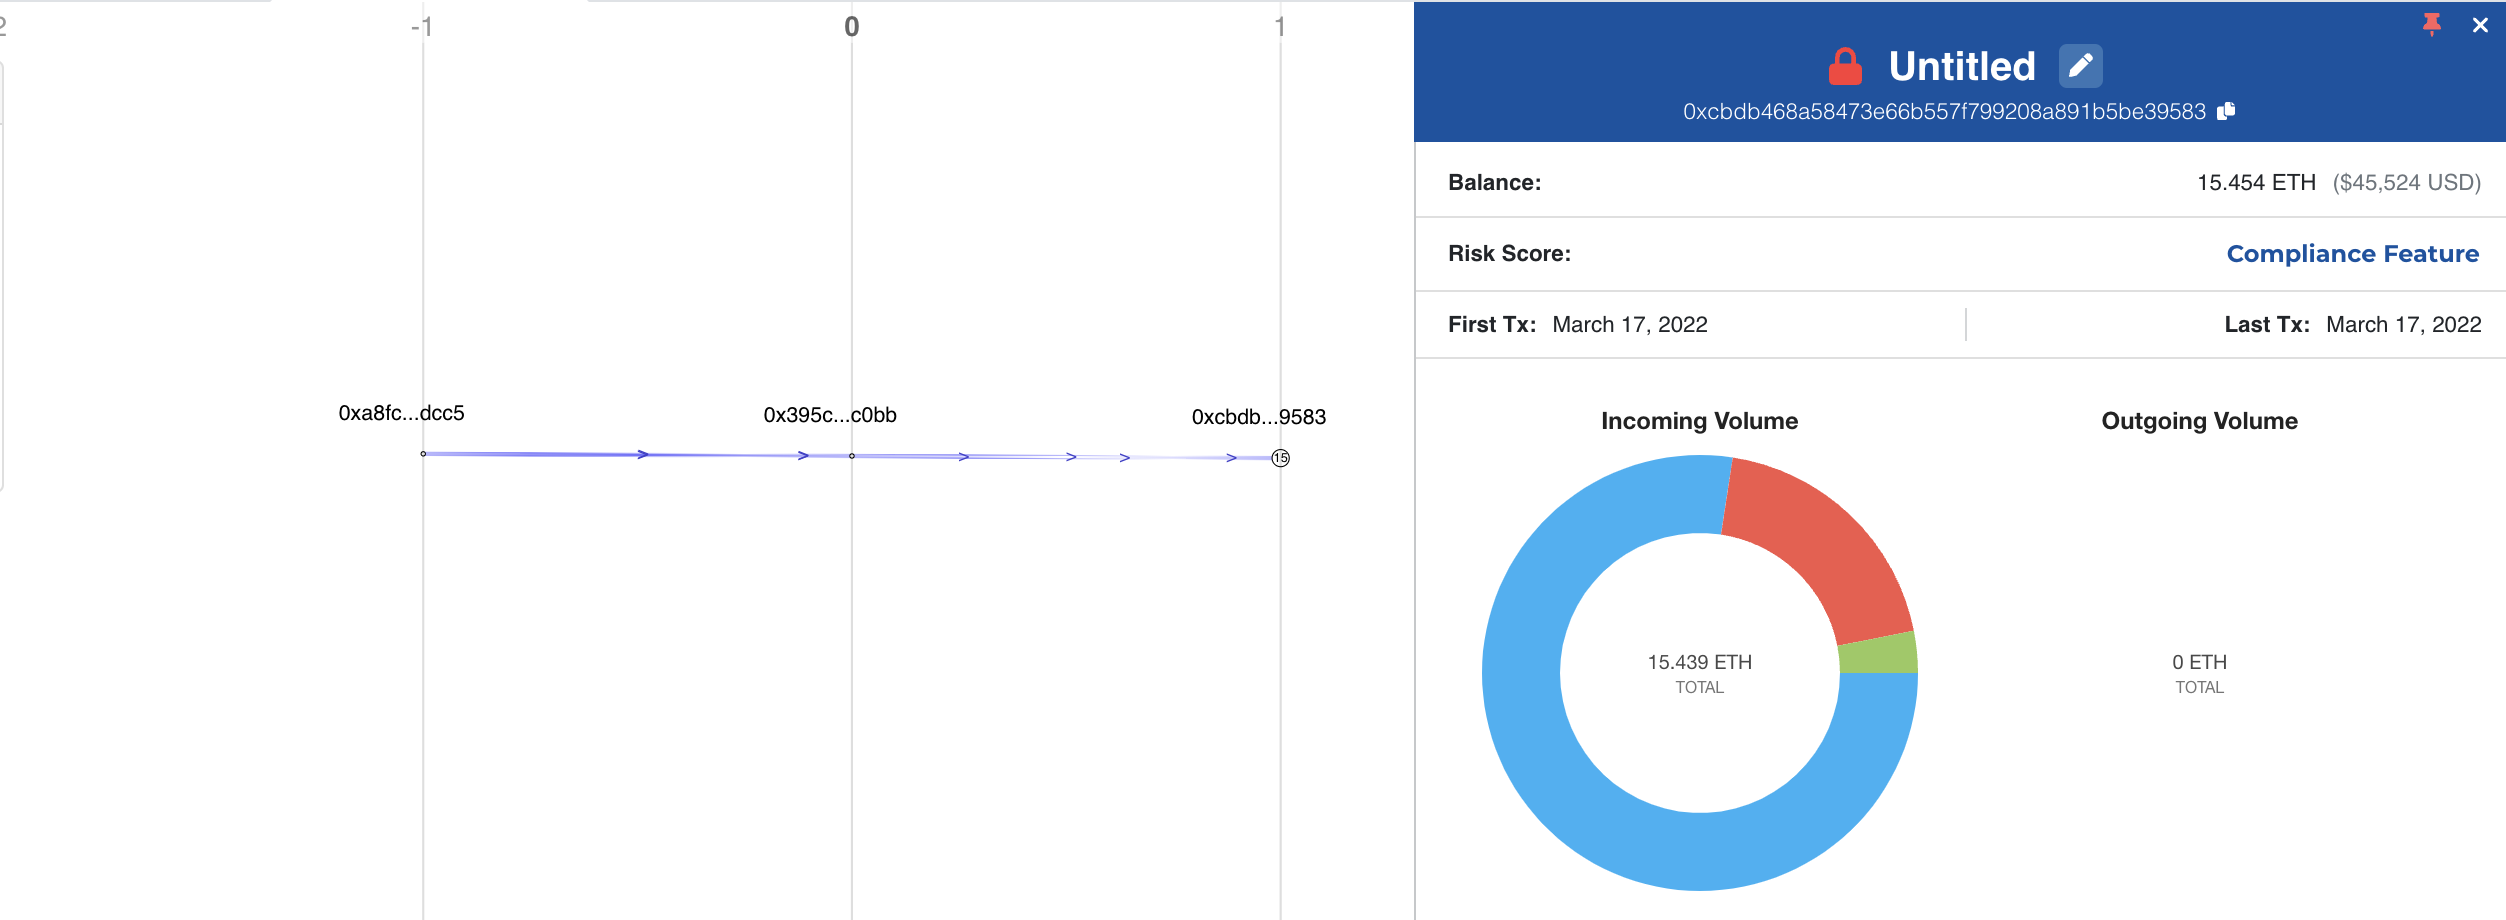The width and height of the screenshot is (2506, 920).
Task: Click the 0 ETH outgoing total
Action: coord(2199,662)
